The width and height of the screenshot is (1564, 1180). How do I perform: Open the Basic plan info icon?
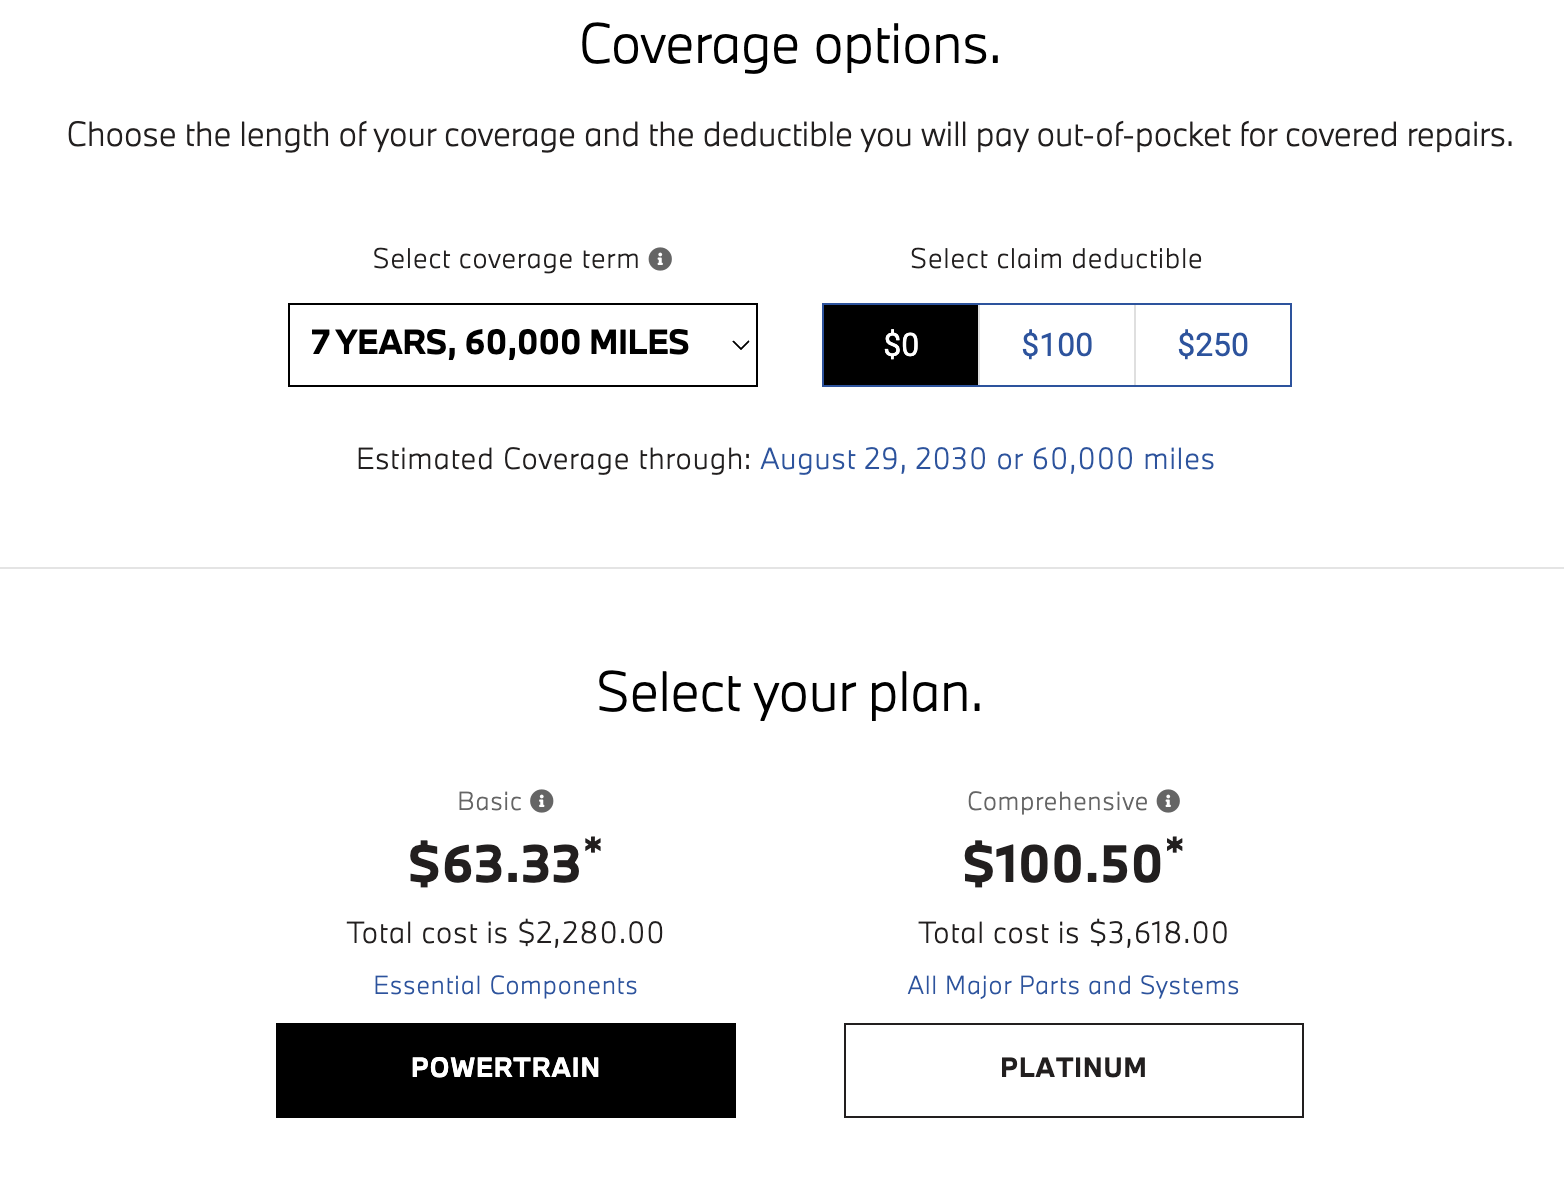(x=542, y=801)
